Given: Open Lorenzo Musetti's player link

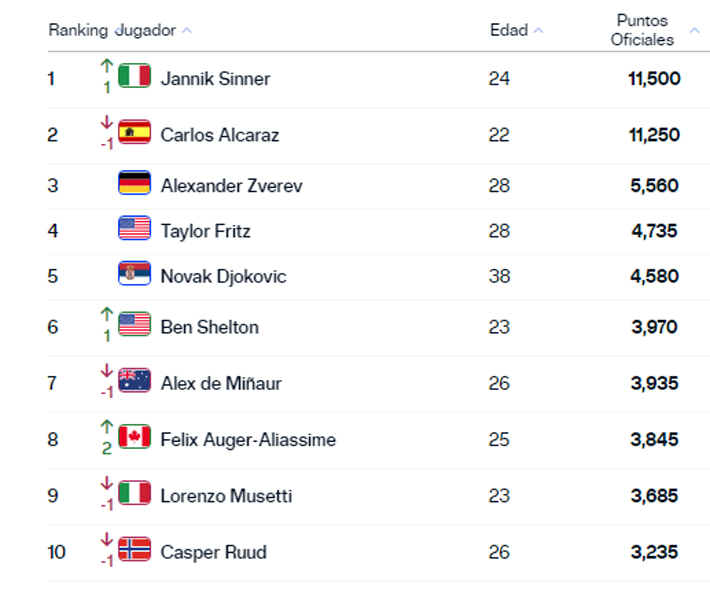Looking at the screenshot, I should coord(226,496).
